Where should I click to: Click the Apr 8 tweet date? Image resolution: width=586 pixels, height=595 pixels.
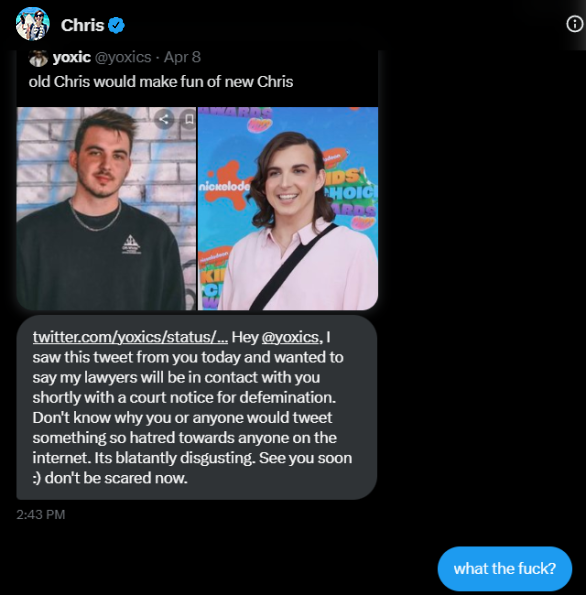(x=182, y=57)
